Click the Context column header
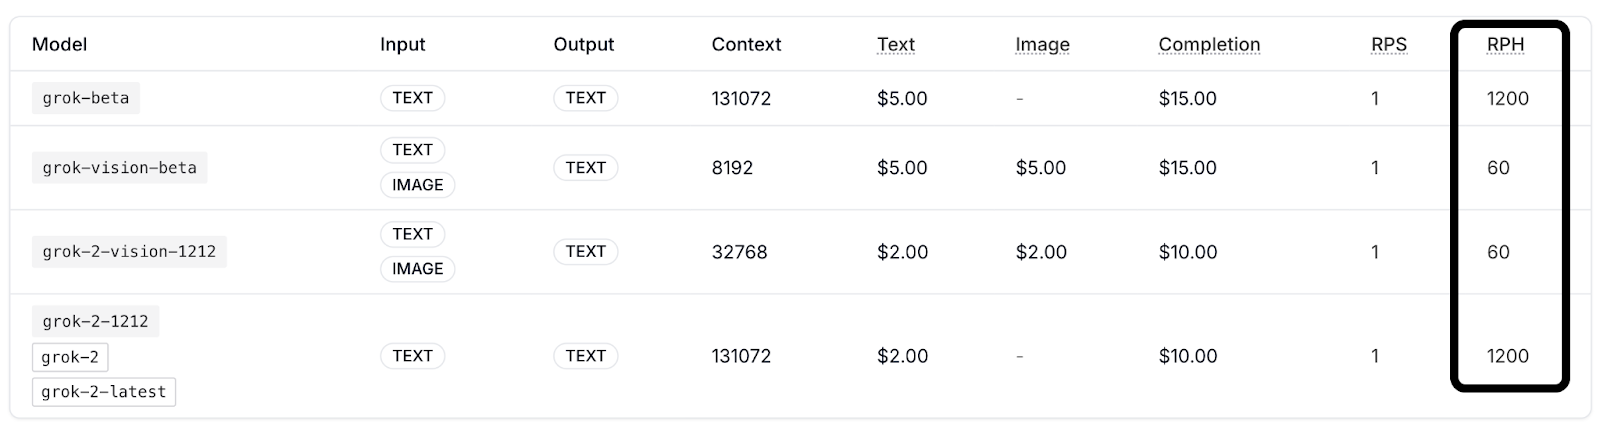Image resolution: width=1600 pixels, height=431 pixels. pyautogui.click(x=746, y=44)
